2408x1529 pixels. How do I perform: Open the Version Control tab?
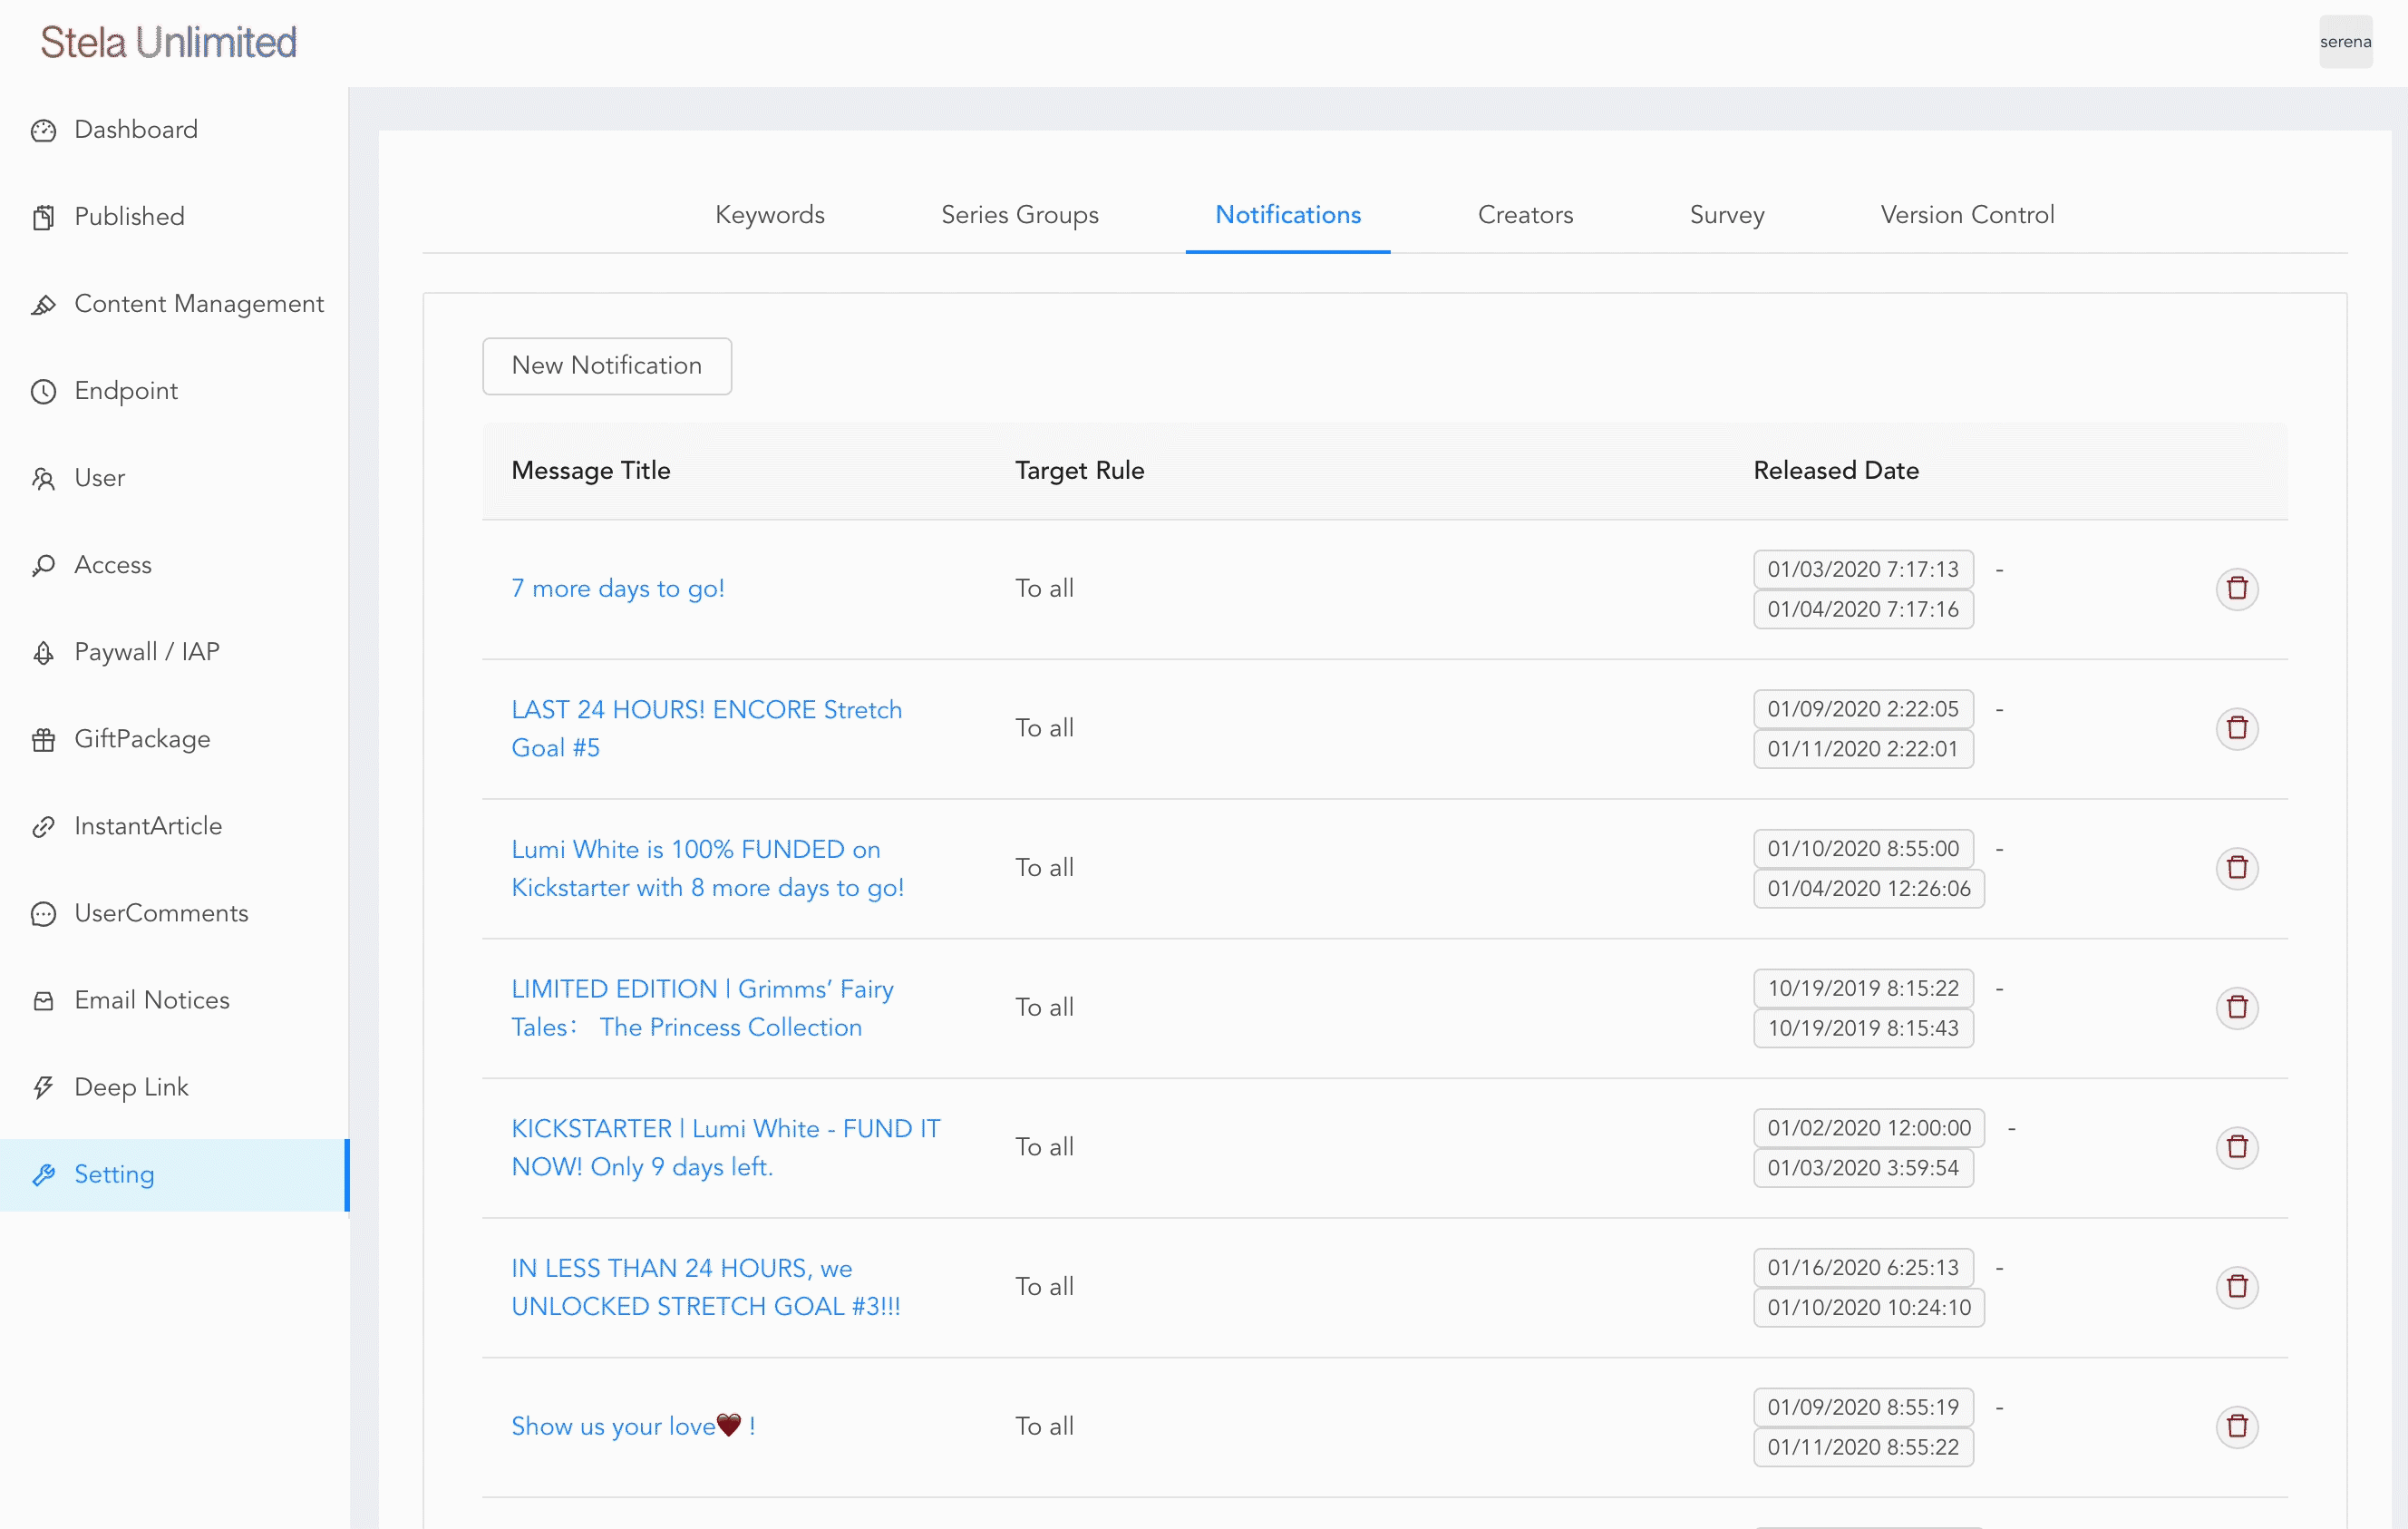point(1966,214)
